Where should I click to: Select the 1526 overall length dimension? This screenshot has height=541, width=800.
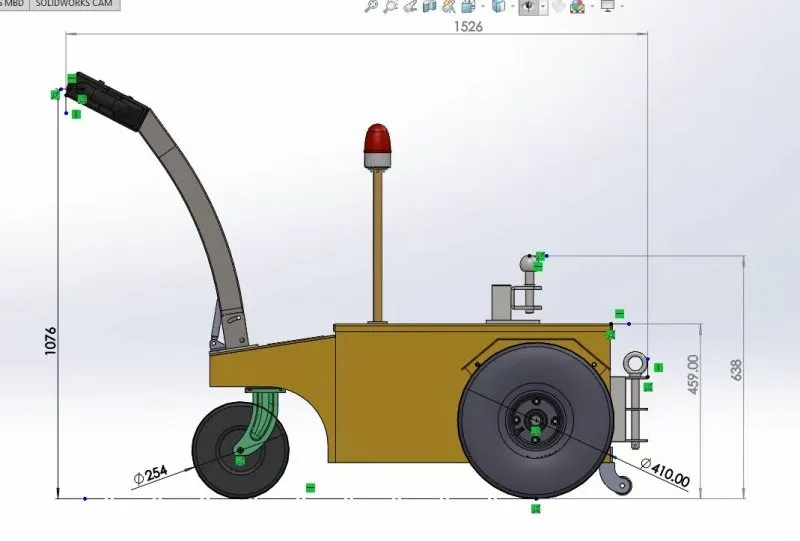pyautogui.click(x=469, y=27)
